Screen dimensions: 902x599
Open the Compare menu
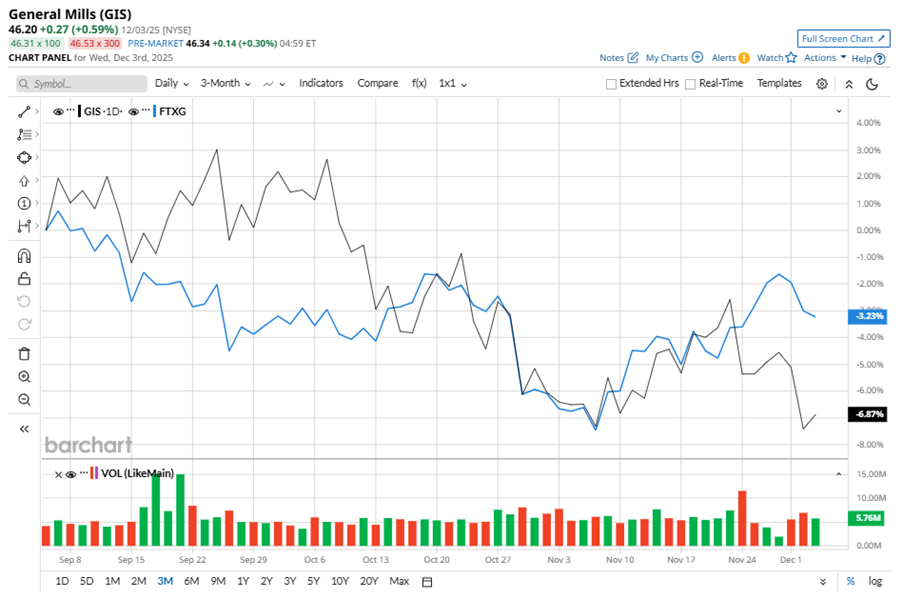(377, 83)
